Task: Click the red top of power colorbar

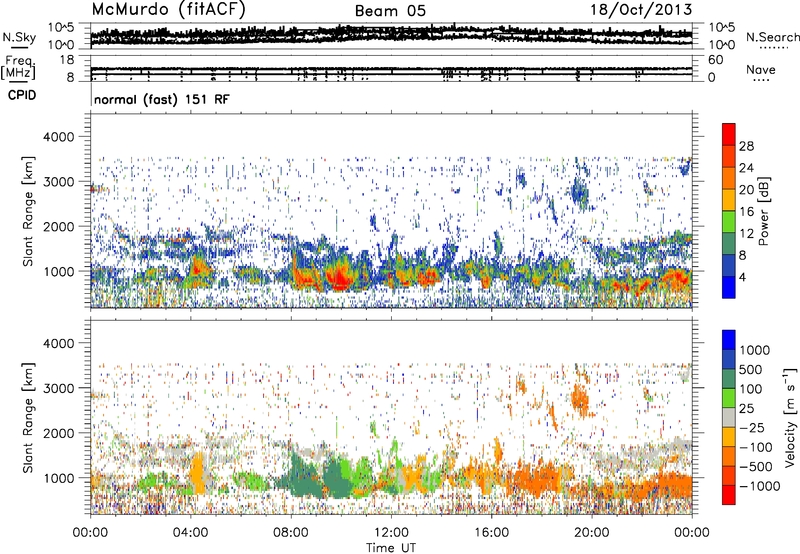Action: click(729, 134)
